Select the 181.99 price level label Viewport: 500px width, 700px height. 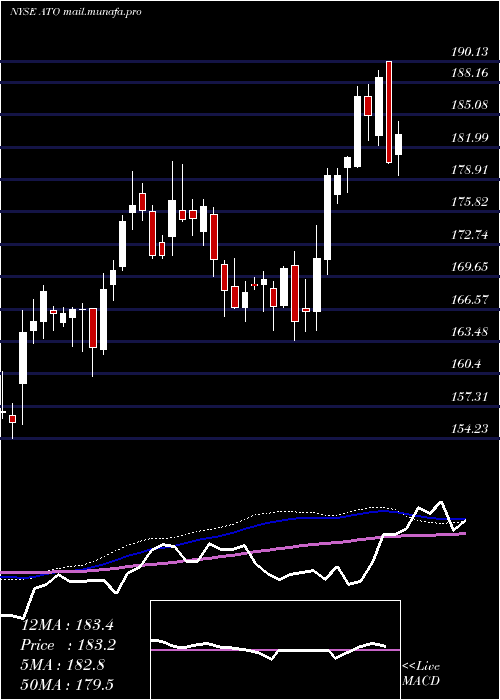(469, 138)
